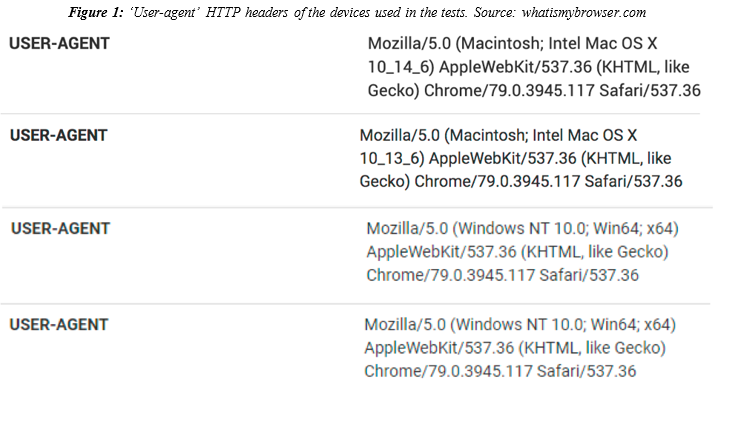Click the last entry's "Windows NT 10.0" line
The width and height of the screenshot is (729, 432).
[x=520, y=325]
